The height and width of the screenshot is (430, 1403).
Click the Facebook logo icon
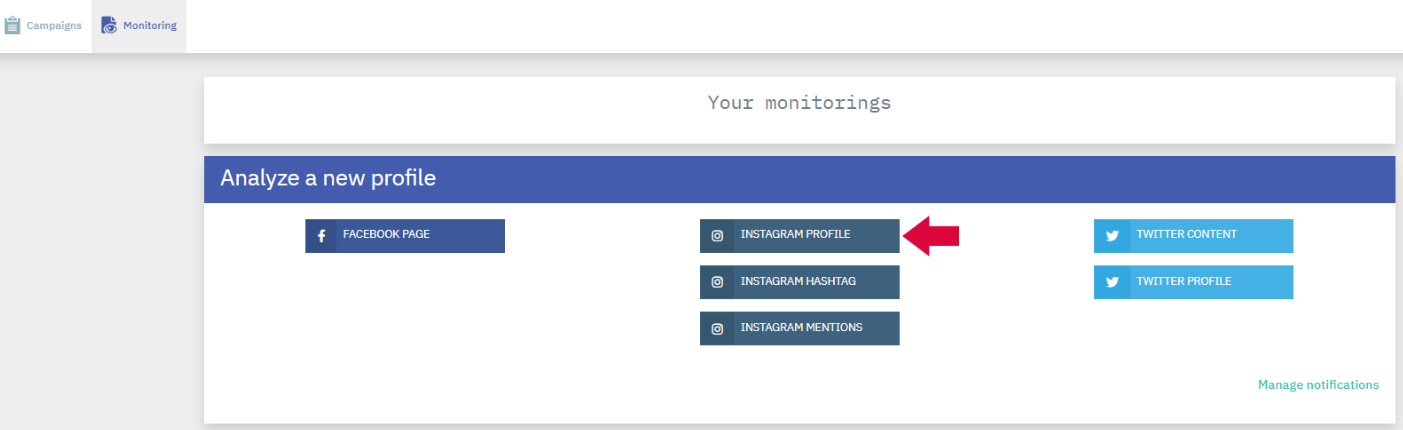(x=321, y=236)
